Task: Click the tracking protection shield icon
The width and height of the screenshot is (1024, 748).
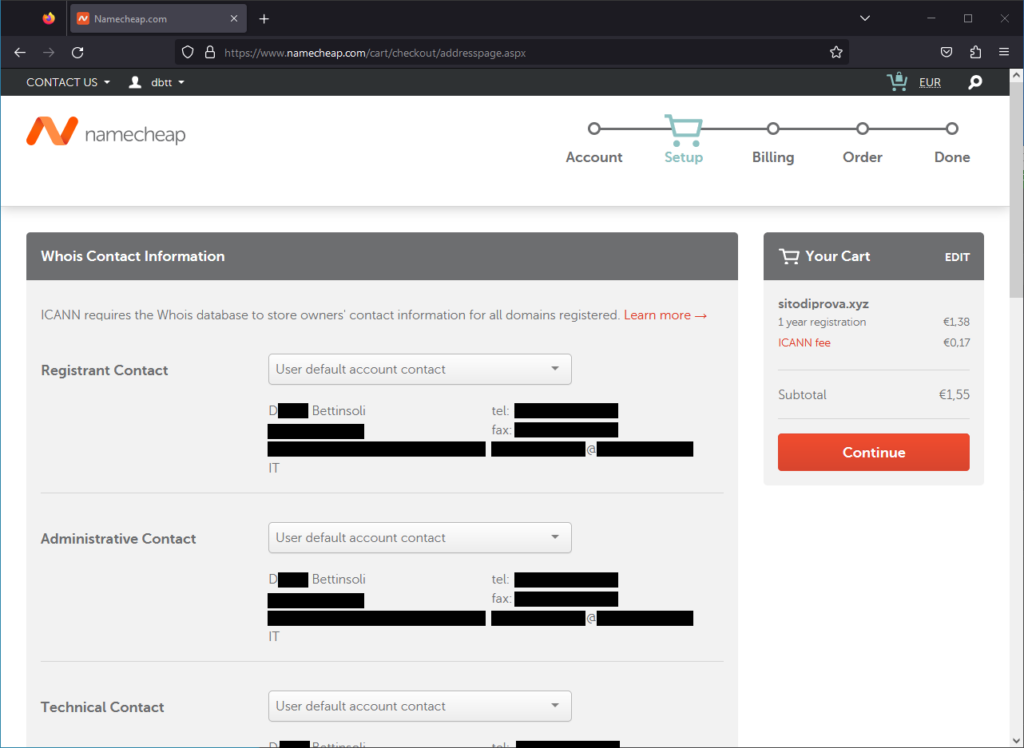Action: (x=187, y=52)
